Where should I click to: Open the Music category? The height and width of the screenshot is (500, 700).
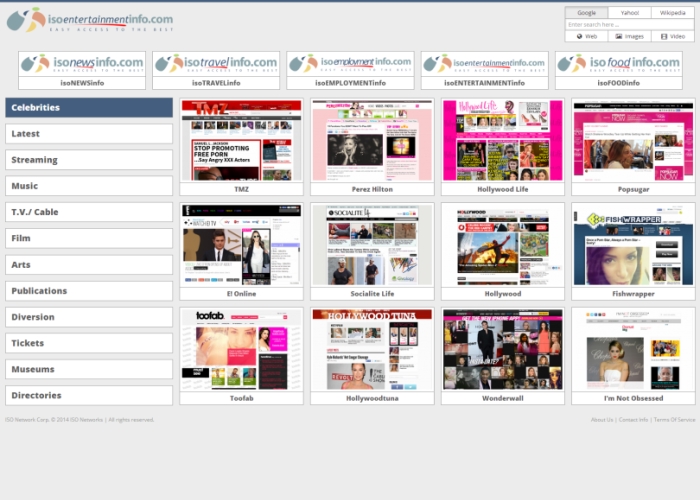[89, 186]
